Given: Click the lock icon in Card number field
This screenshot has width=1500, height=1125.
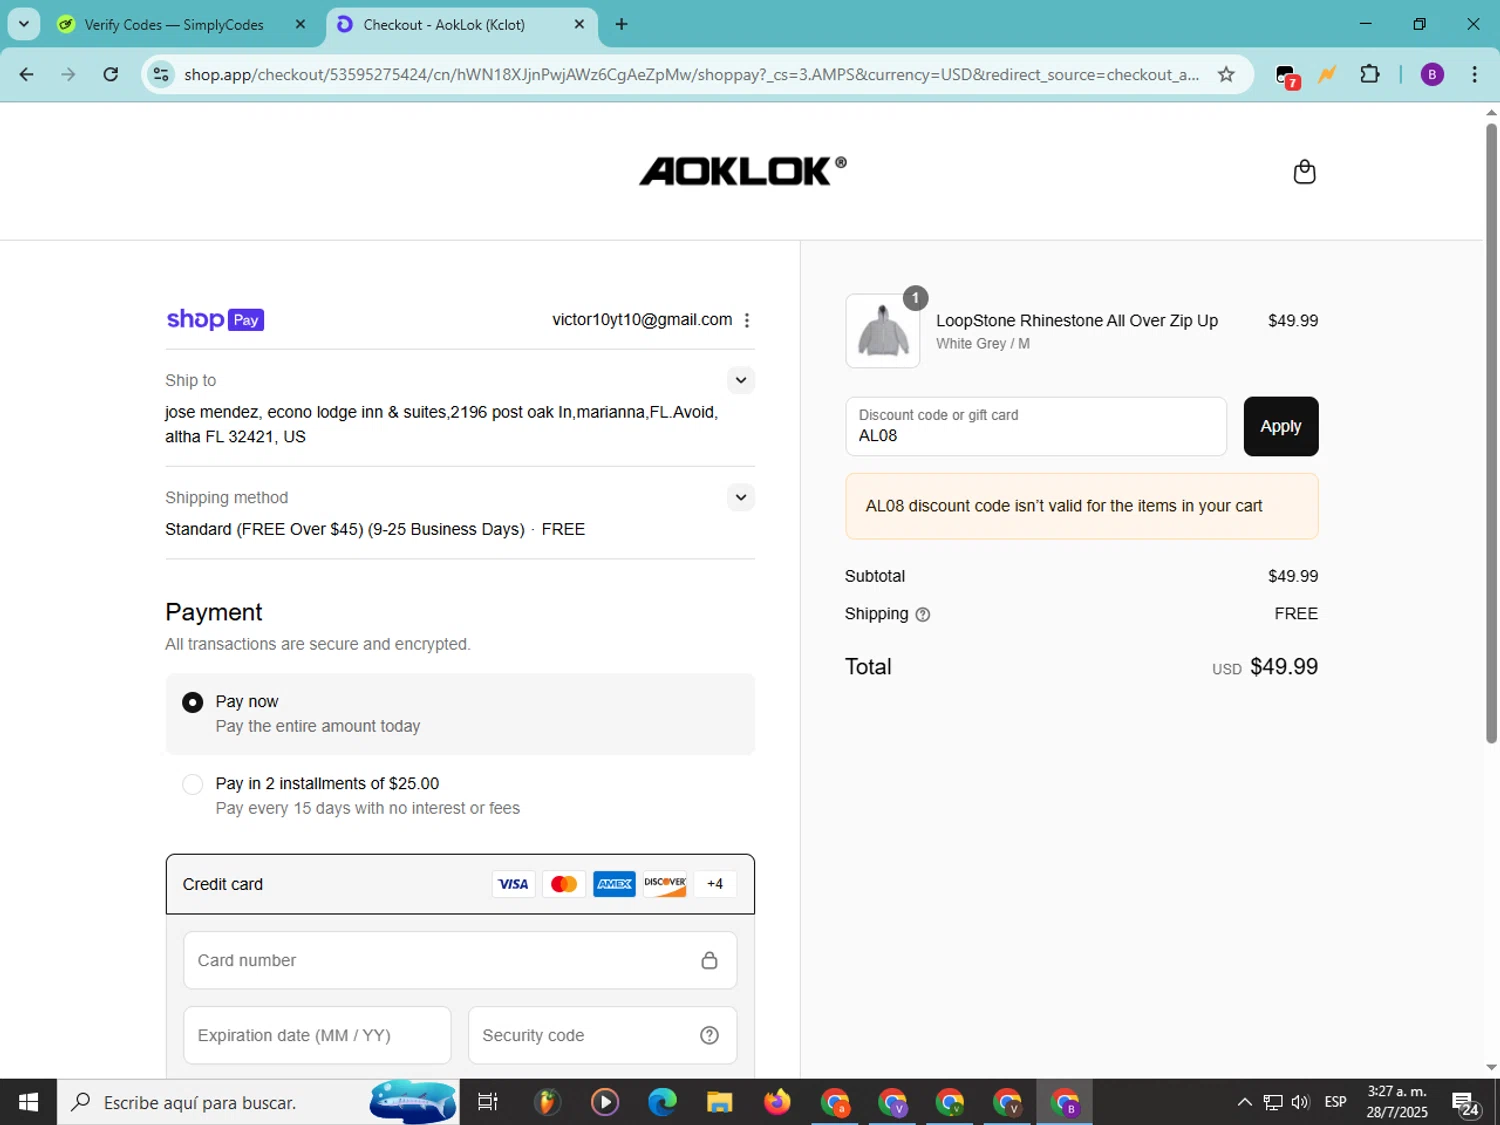Looking at the screenshot, I should pos(709,960).
